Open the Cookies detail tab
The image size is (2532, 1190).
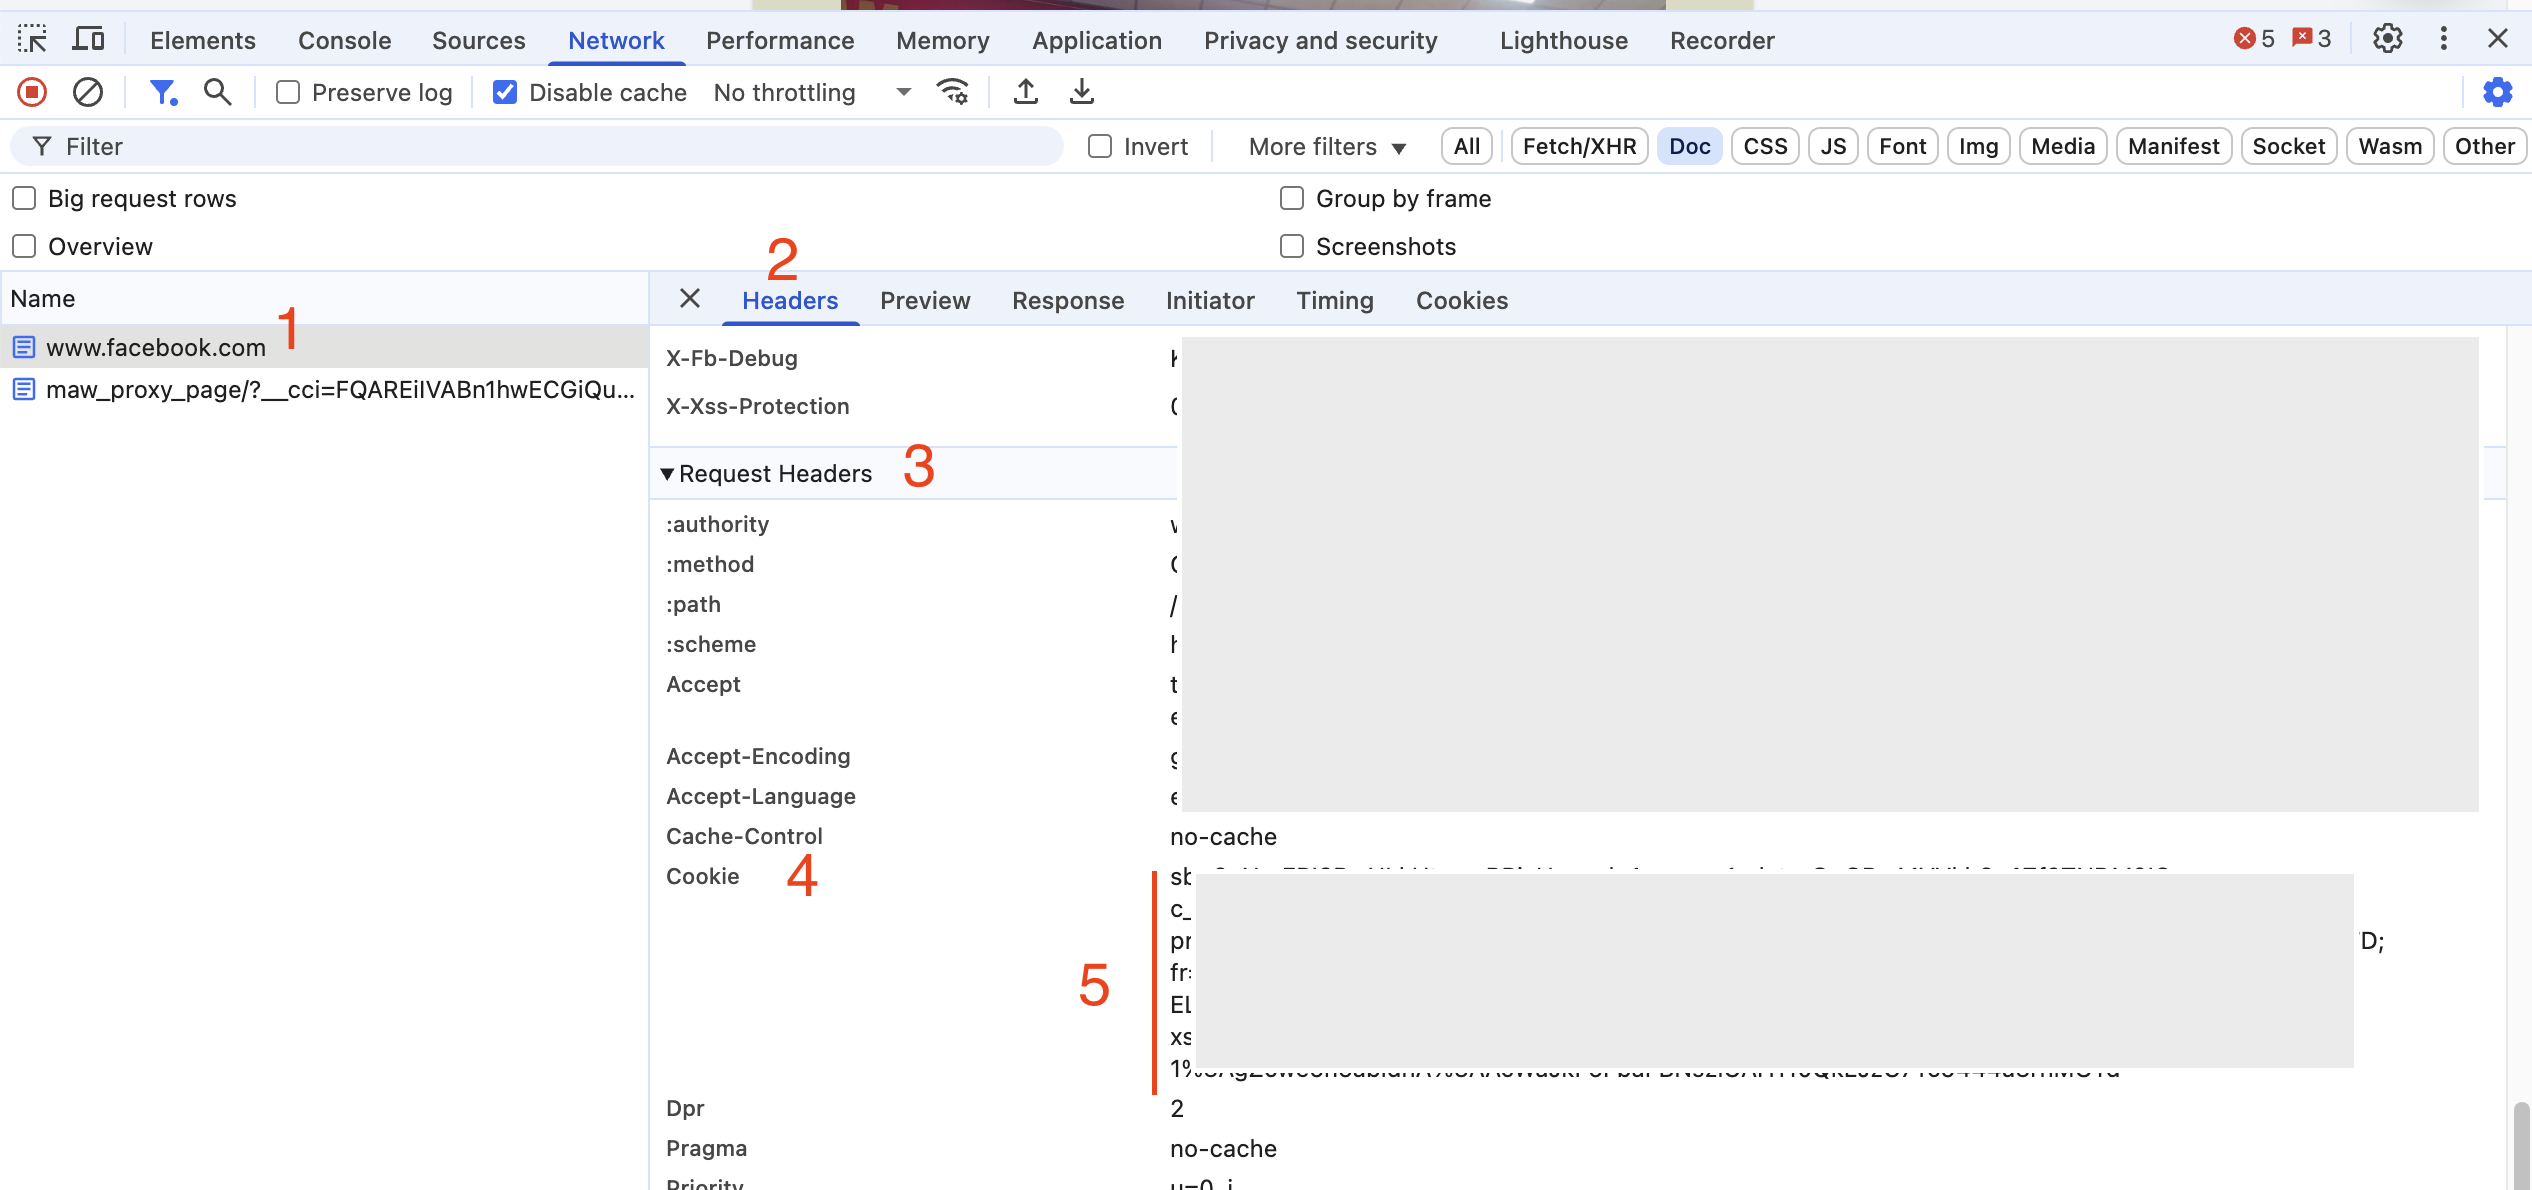click(1461, 300)
